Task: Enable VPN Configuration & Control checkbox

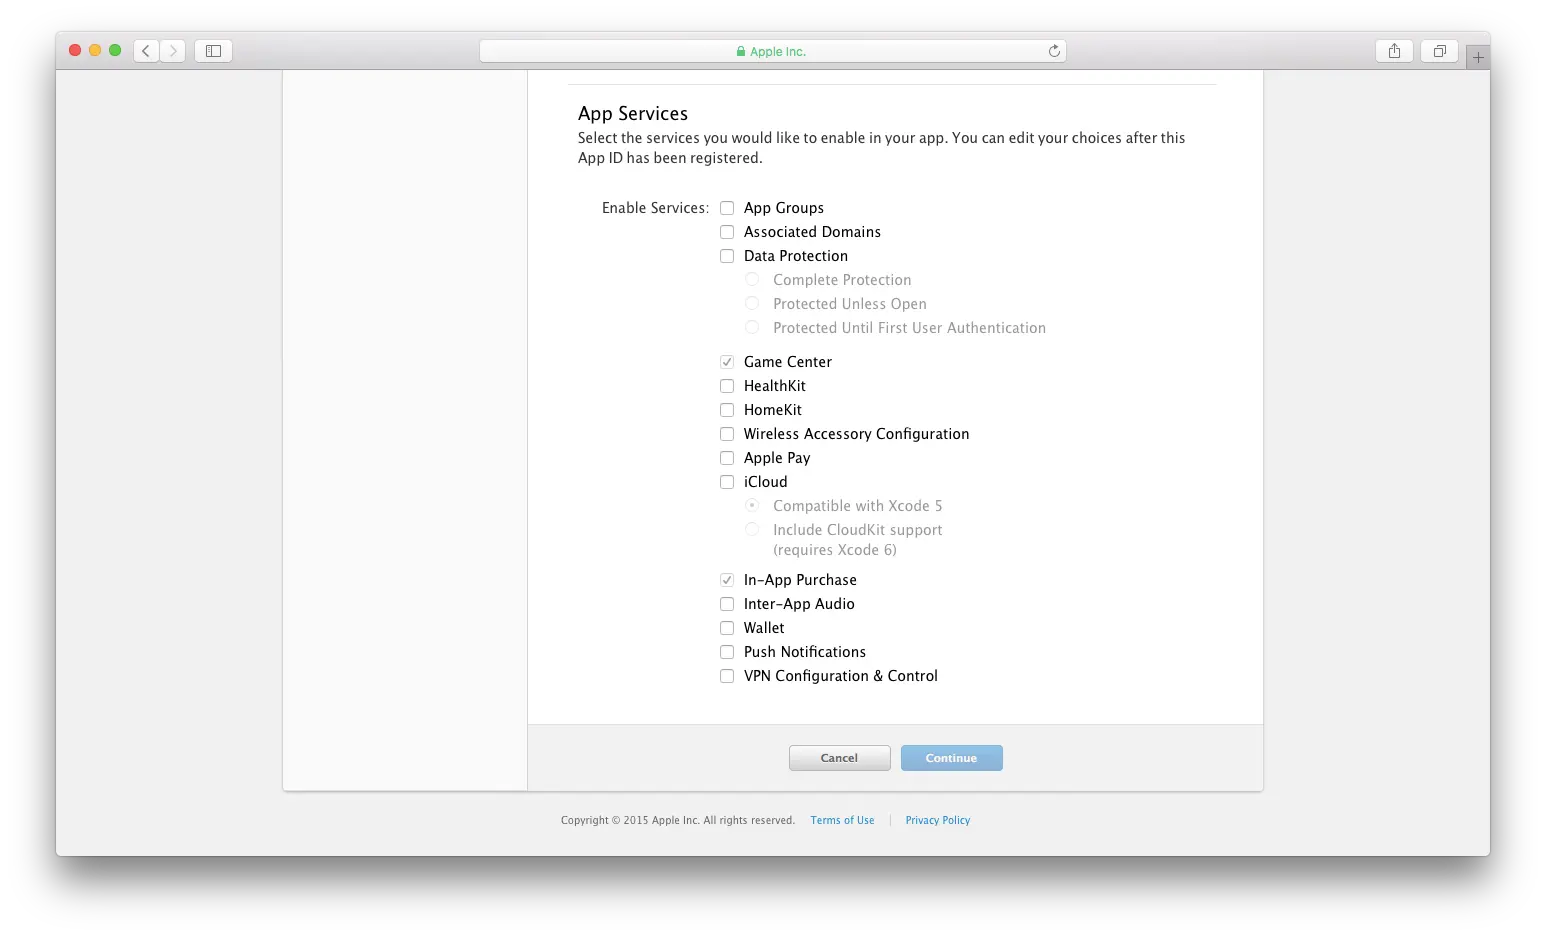Action: pos(727,676)
